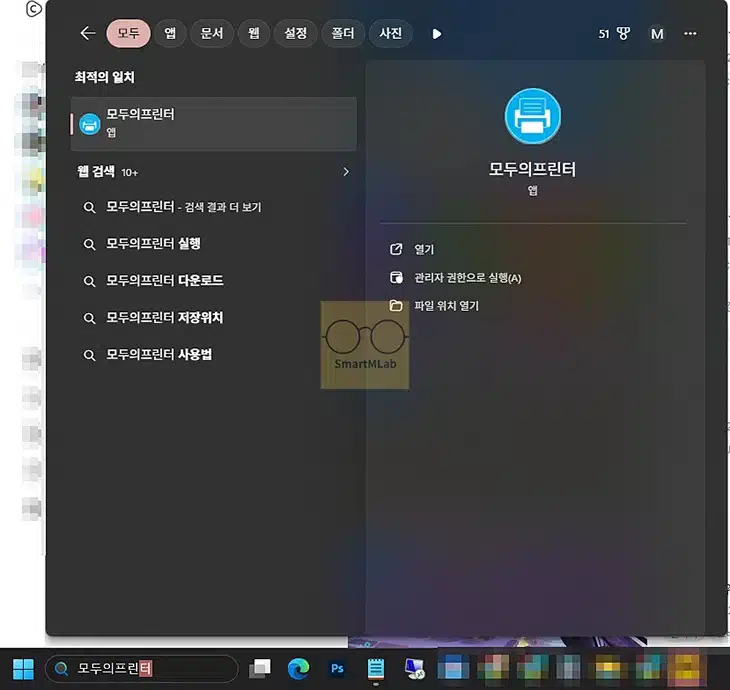The height and width of the screenshot is (690, 730).
Task: Click the taskbar search magnifier icon
Action: click(61, 669)
